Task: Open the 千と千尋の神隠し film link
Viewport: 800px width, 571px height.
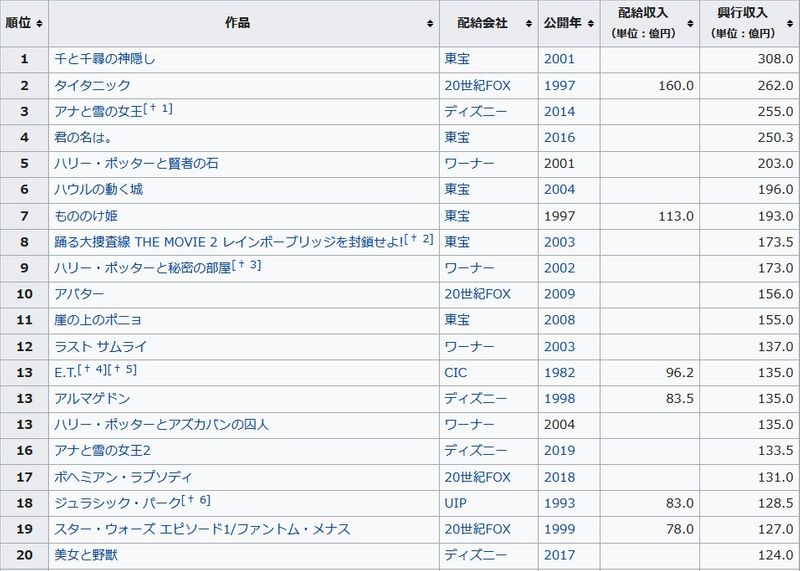Action: (x=104, y=59)
